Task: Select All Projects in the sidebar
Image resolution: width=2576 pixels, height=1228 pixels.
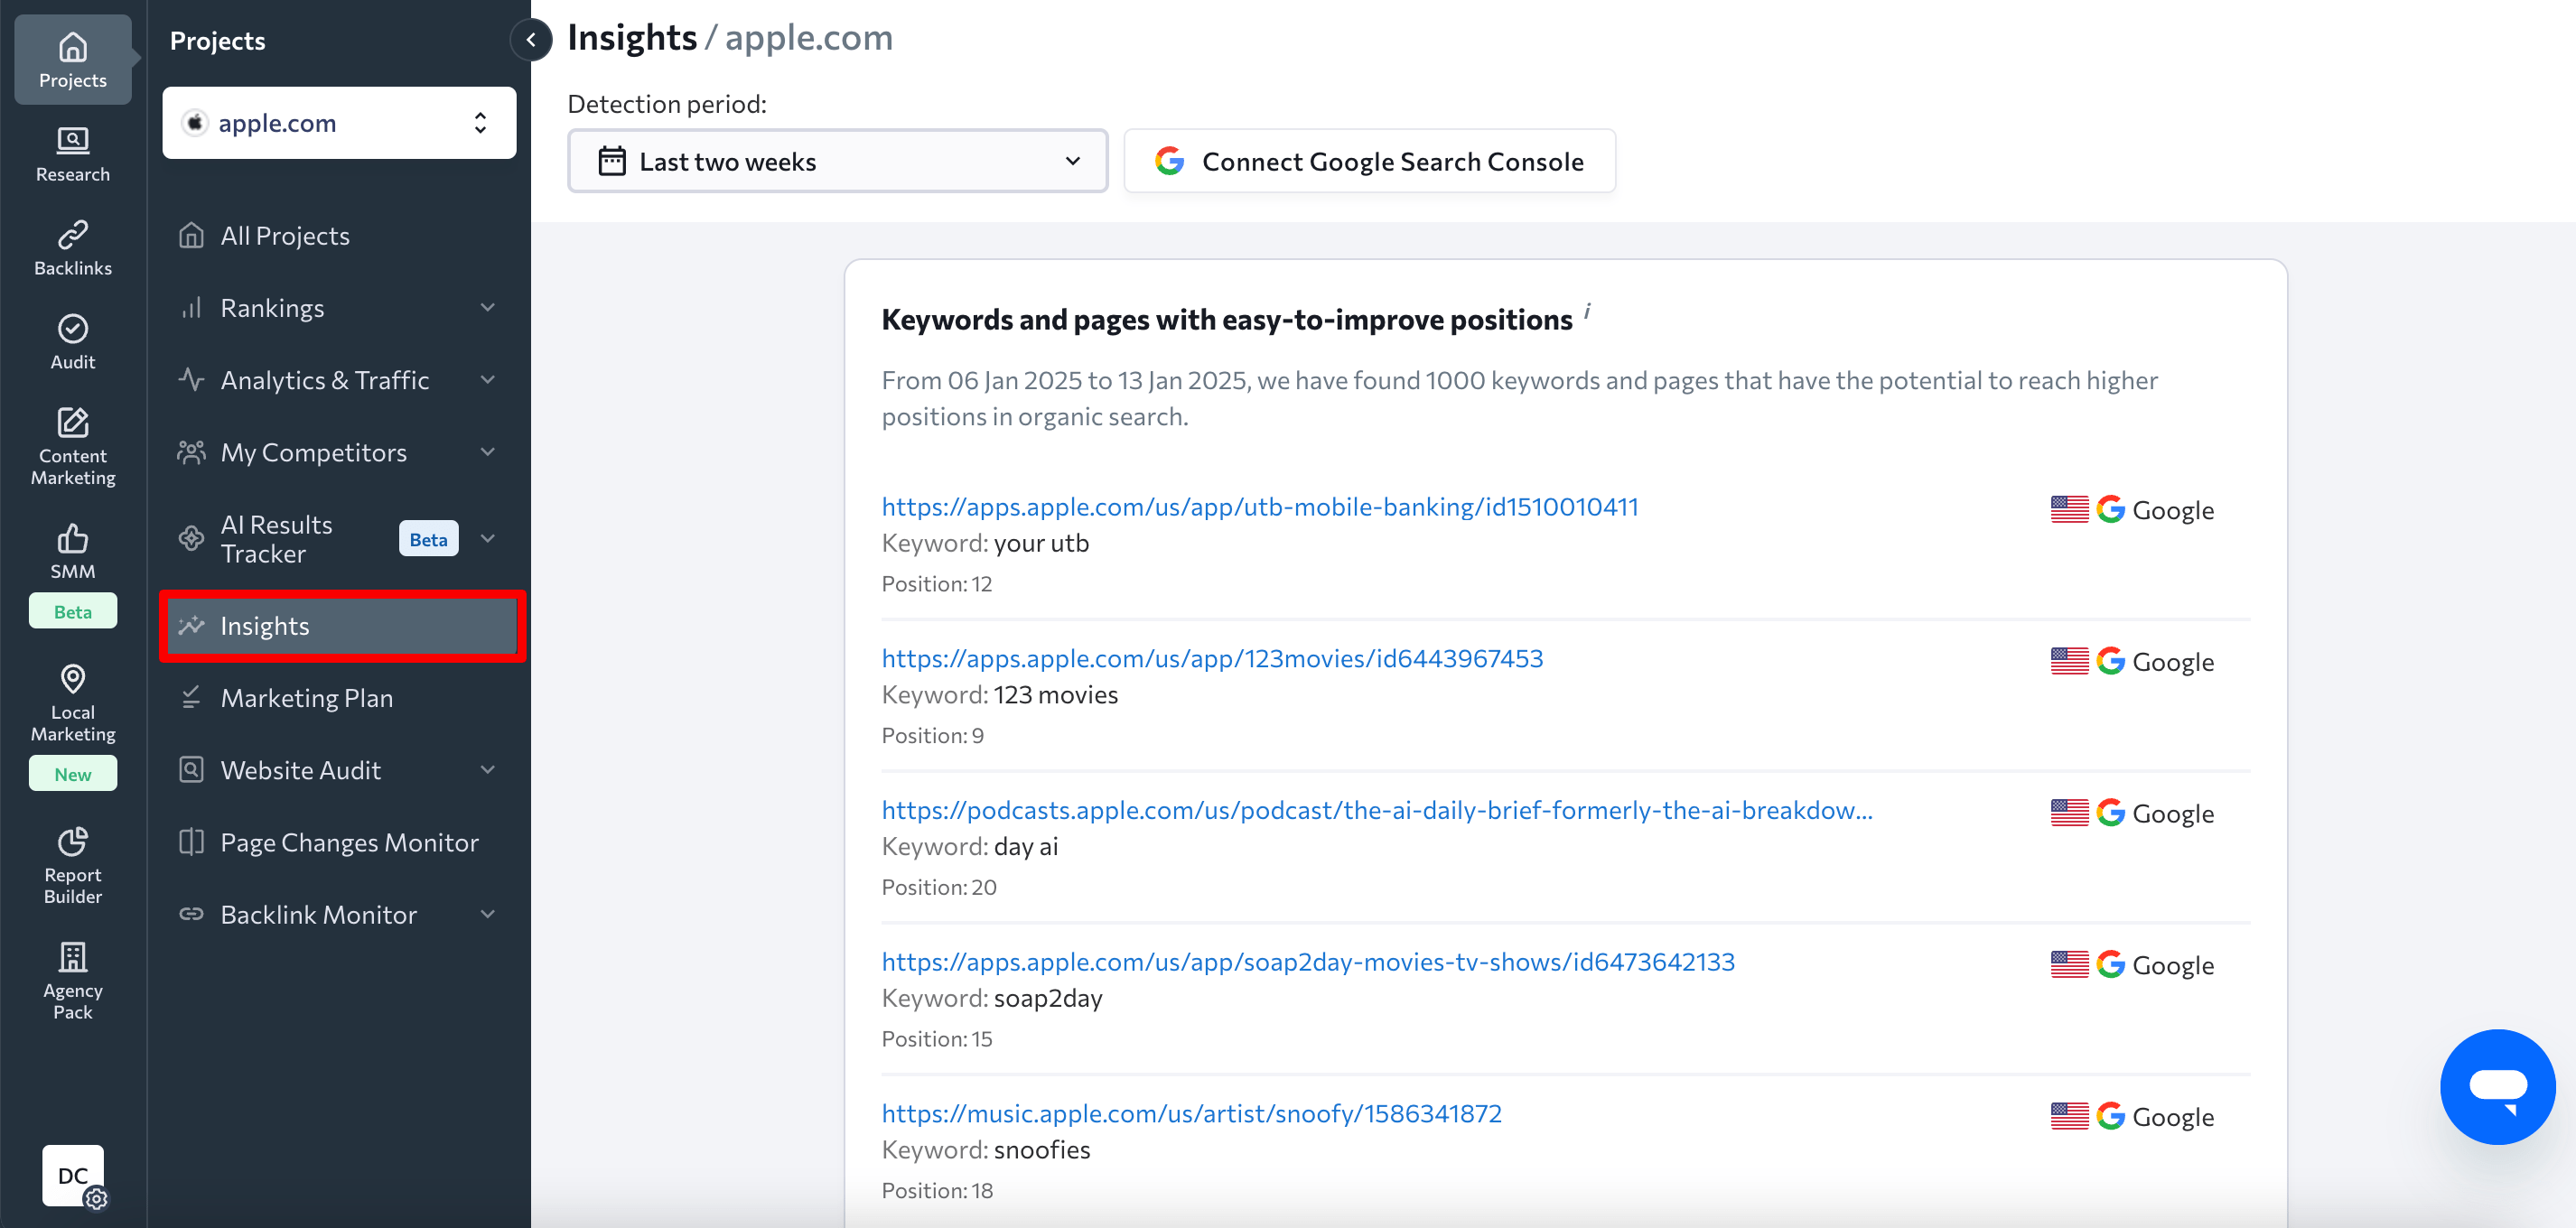Action: click(x=339, y=235)
